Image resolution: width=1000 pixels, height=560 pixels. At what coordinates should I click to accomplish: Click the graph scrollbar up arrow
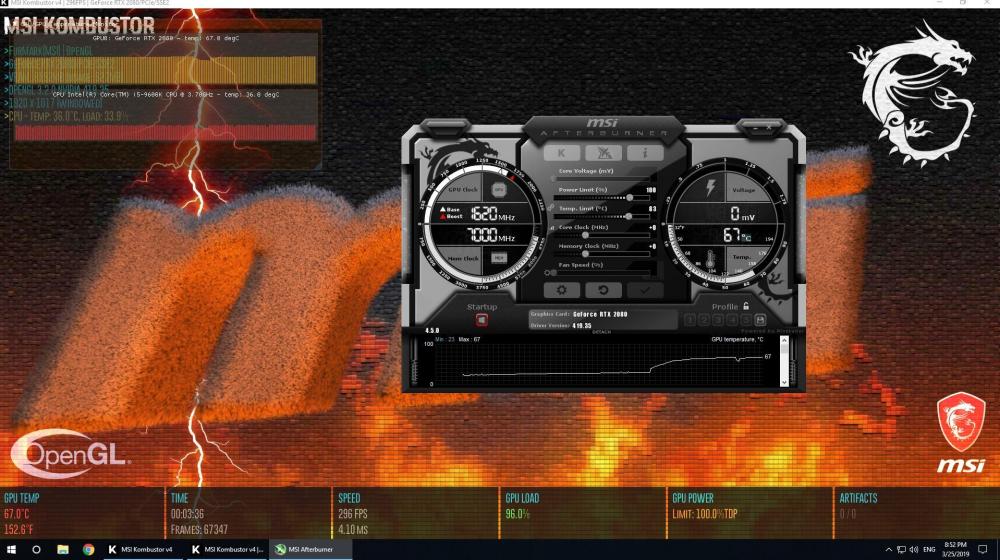[784, 341]
